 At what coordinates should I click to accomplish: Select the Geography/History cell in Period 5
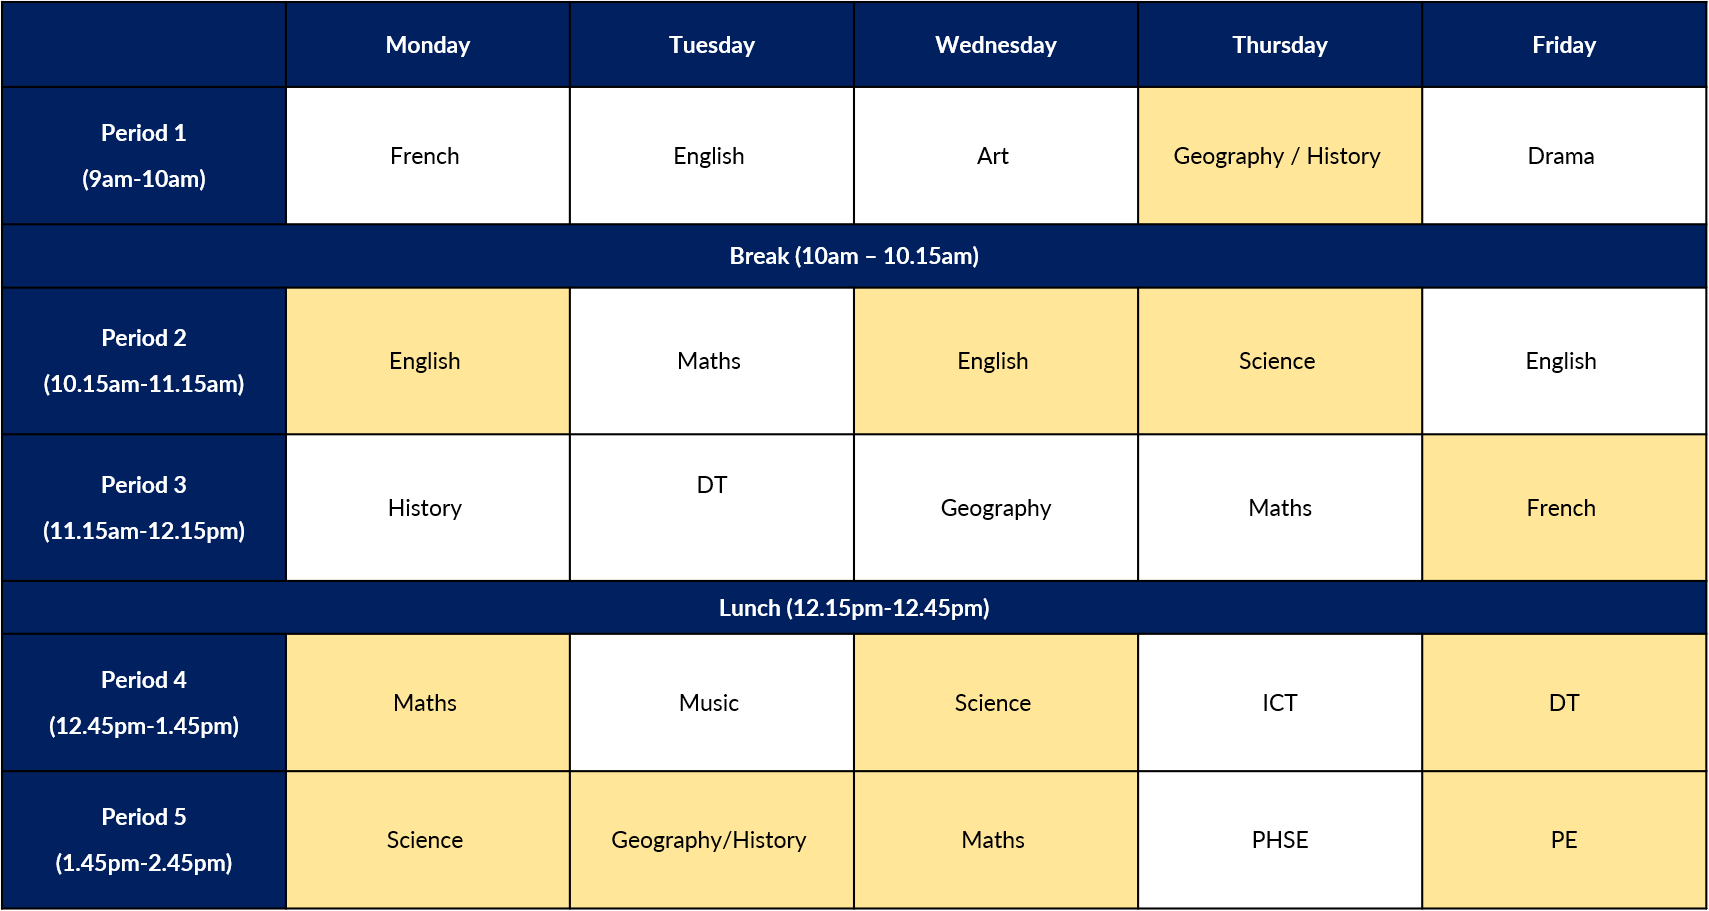pos(712,840)
